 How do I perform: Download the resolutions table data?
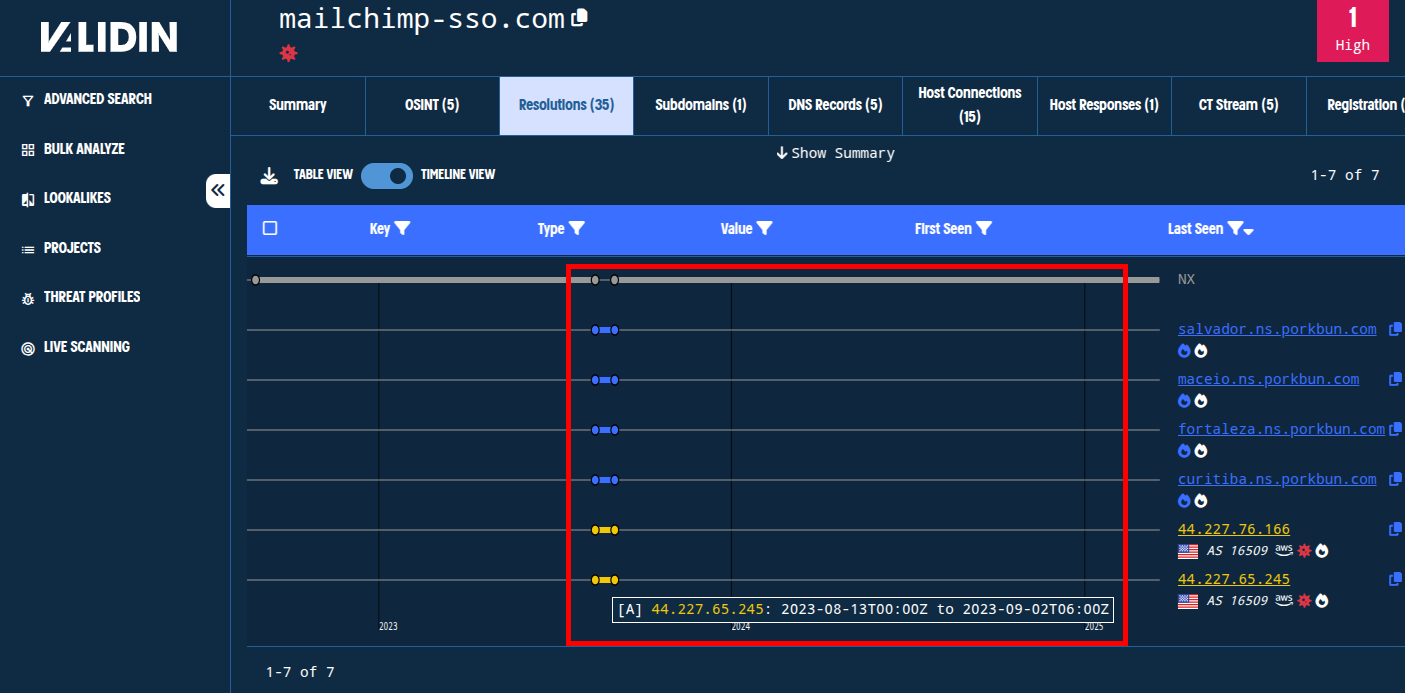268,176
